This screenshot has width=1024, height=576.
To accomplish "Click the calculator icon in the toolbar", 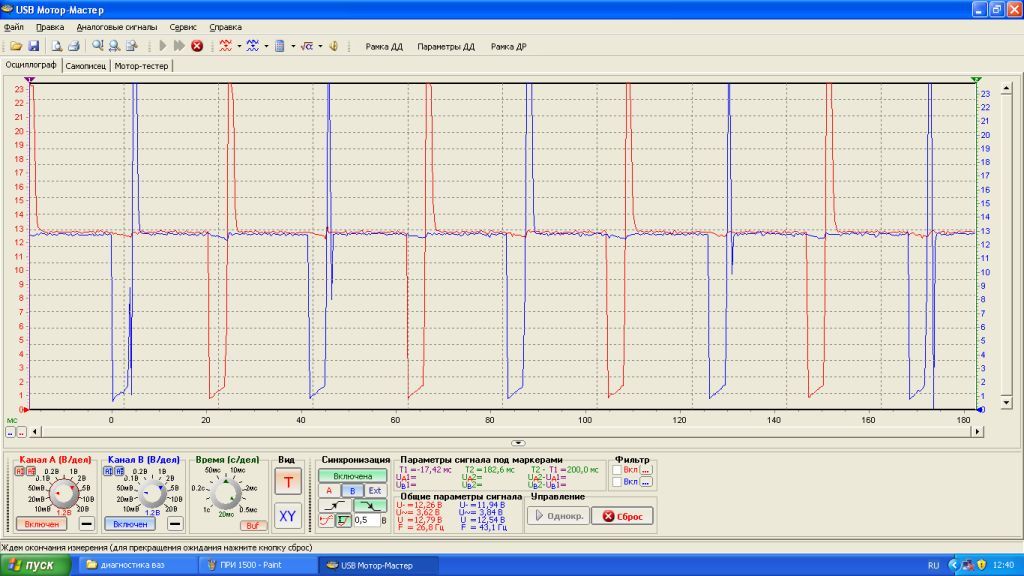I will [x=280, y=46].
